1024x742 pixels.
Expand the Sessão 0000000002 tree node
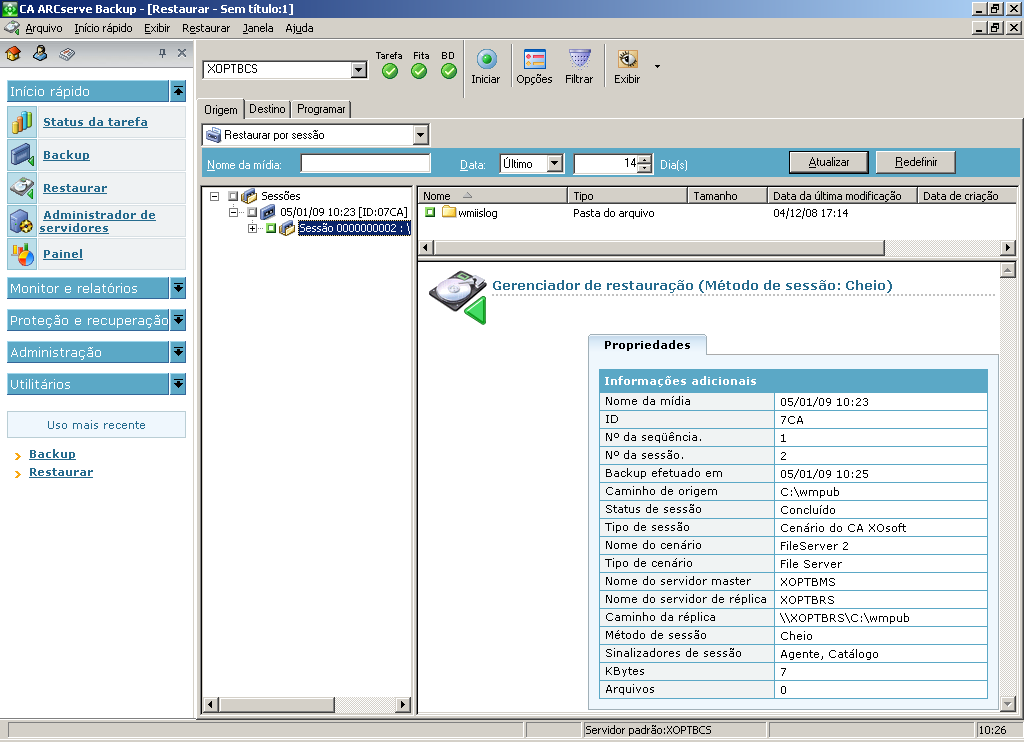253,228
